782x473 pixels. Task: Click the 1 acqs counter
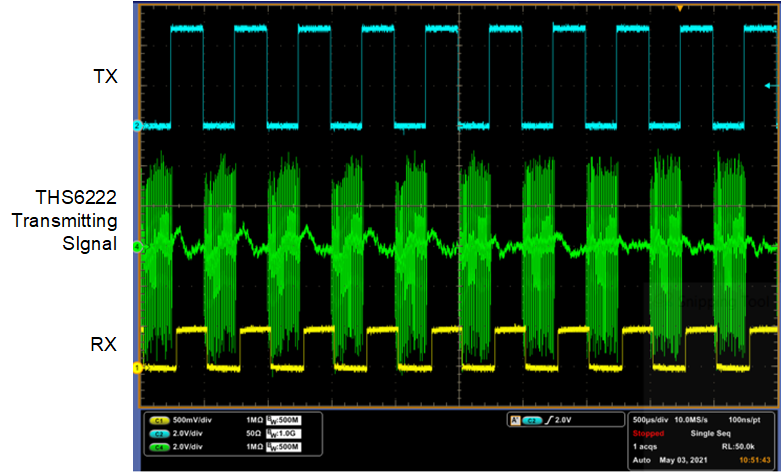click(x=645, y=447)
